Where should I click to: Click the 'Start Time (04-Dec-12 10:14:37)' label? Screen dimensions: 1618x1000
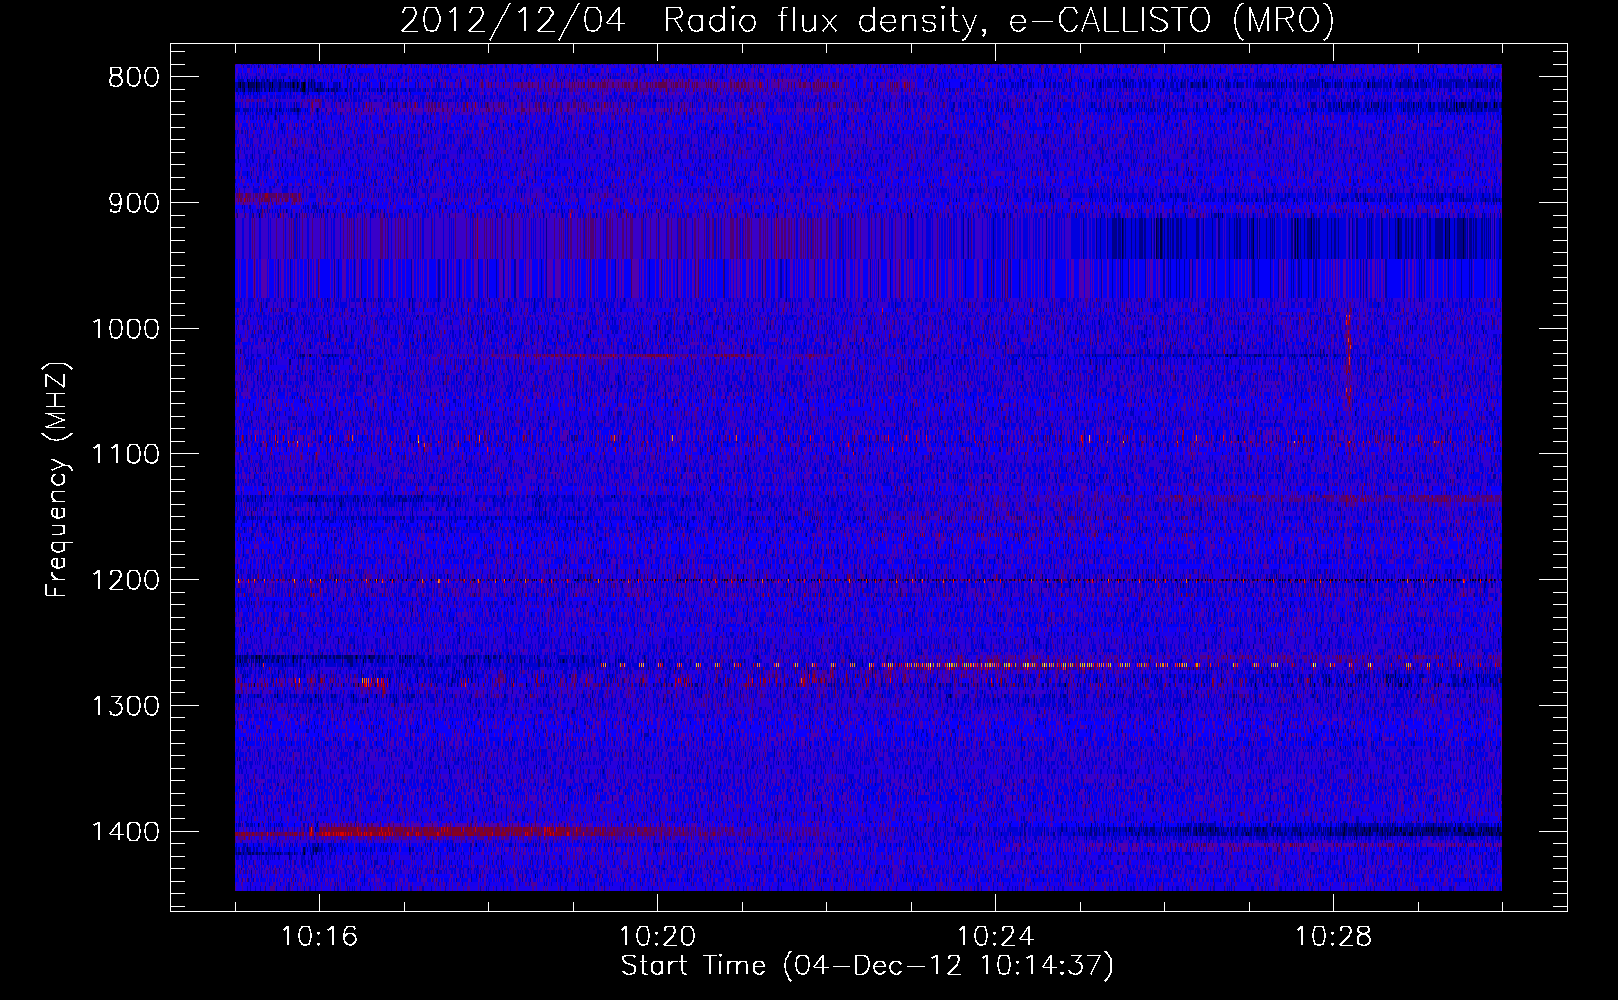tap(867, 966)
